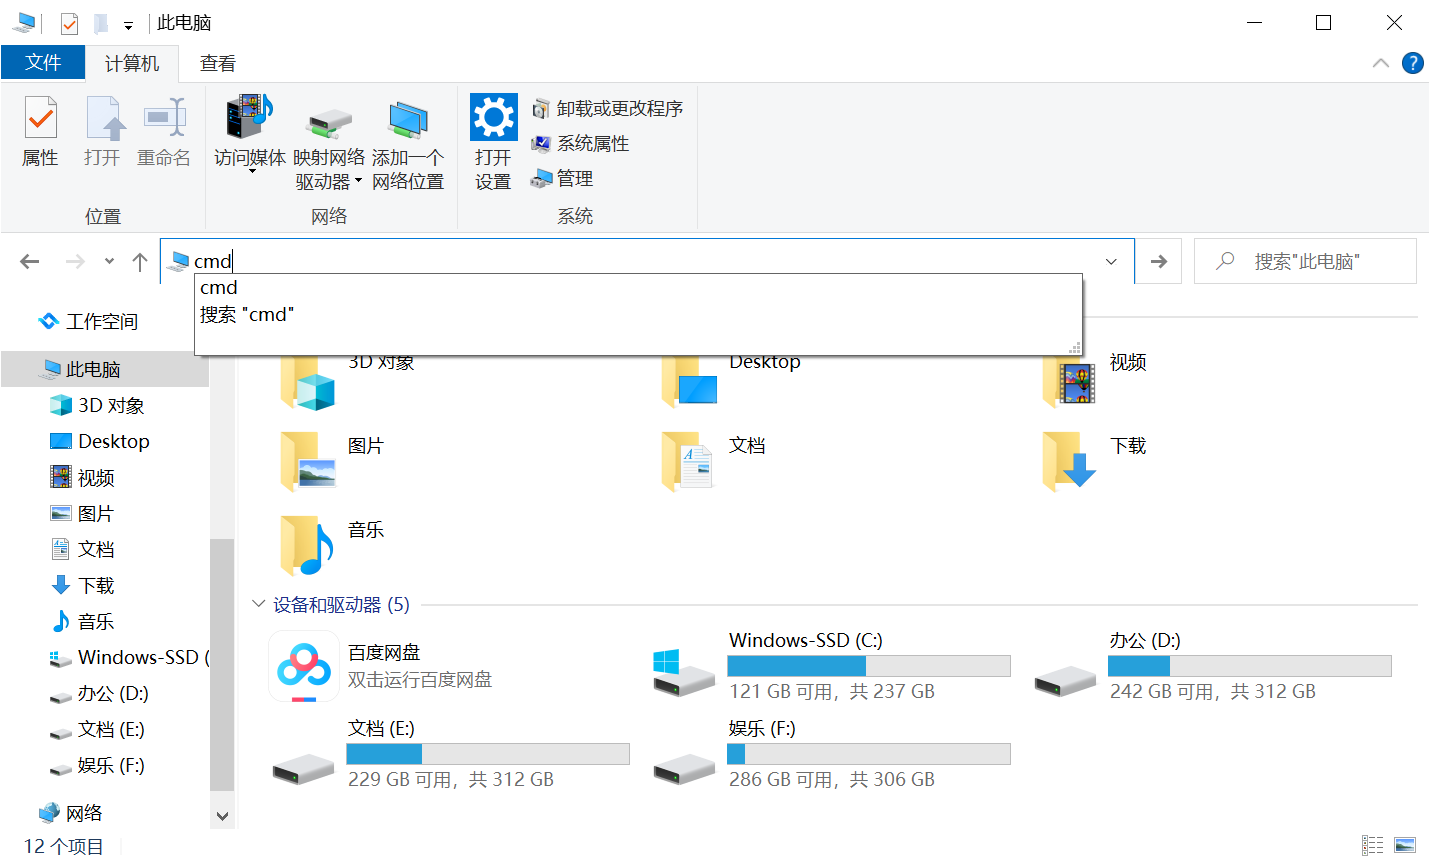Click the 搜索此电脑 search box
The image size is (1430, 865).
click(1305, 261)
